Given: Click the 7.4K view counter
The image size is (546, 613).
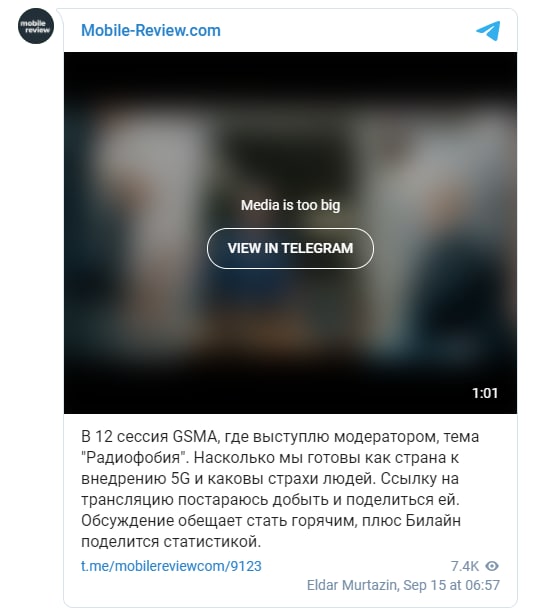Looking at the screenshot, I should [465, 566].
